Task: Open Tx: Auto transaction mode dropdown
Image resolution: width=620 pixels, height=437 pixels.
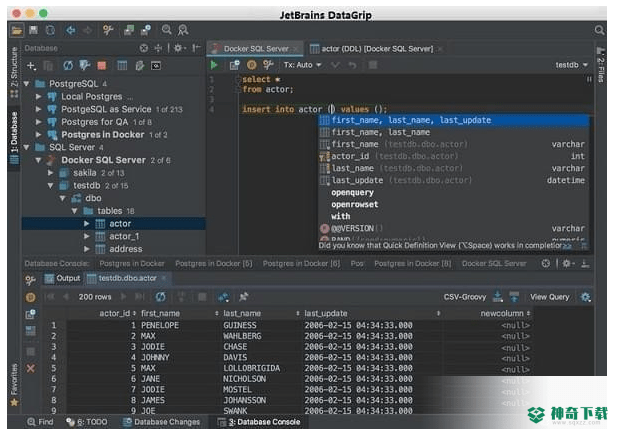Action: [x=302, y=65]
